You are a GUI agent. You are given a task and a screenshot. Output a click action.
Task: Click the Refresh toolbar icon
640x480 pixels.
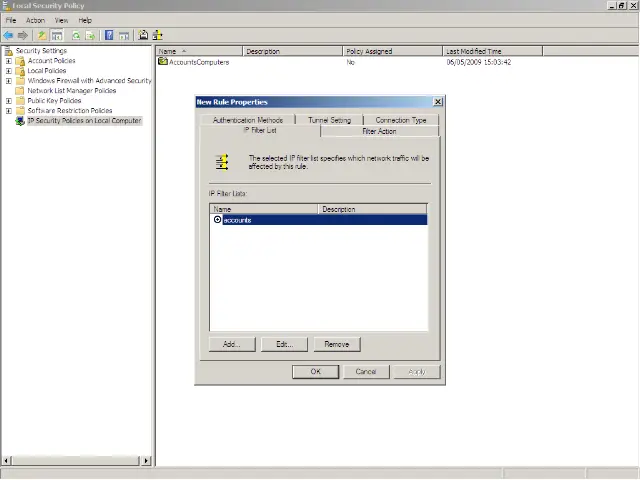click(76, 35)
